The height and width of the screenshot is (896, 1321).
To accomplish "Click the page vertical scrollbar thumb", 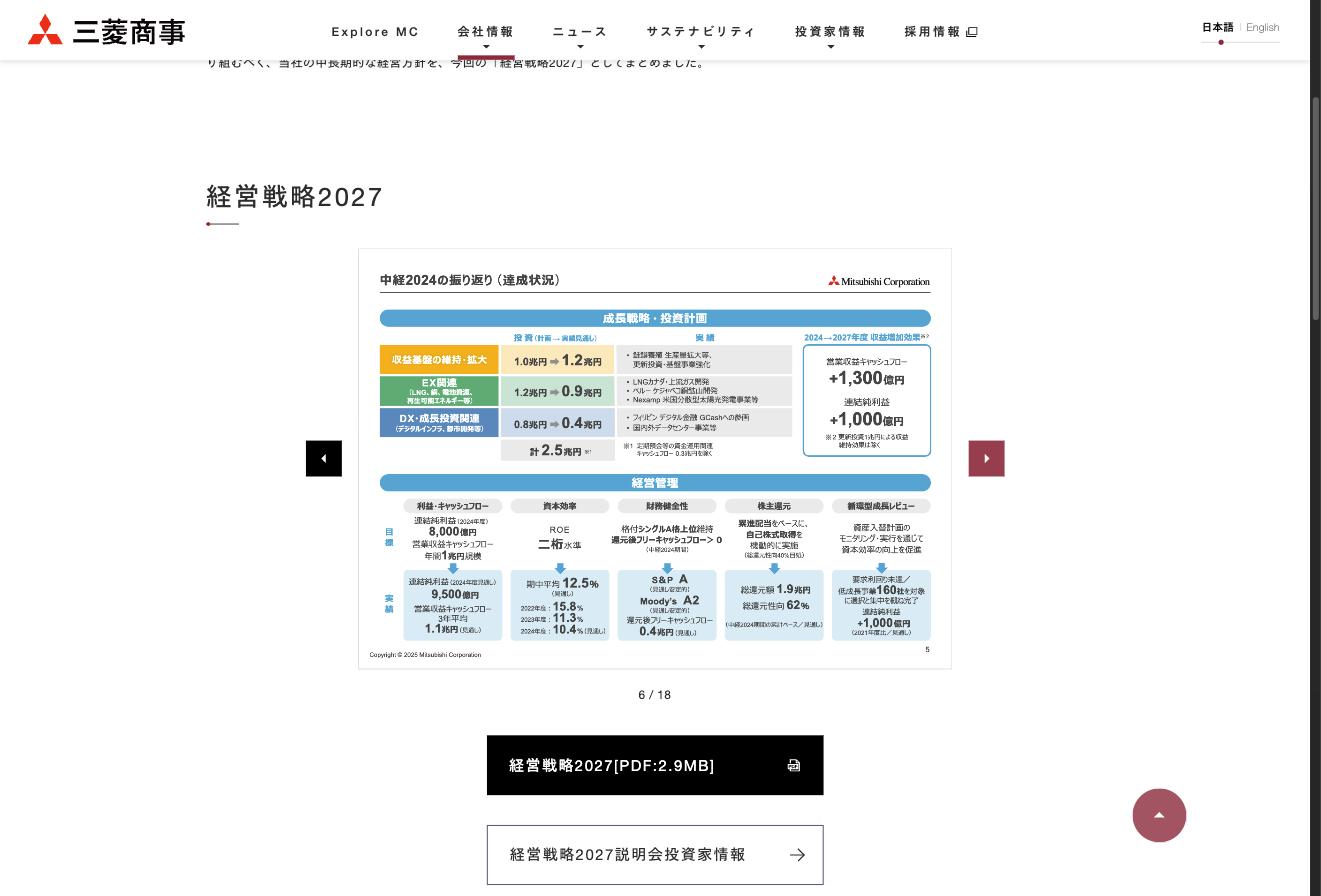I will (x=1316, y=208).
